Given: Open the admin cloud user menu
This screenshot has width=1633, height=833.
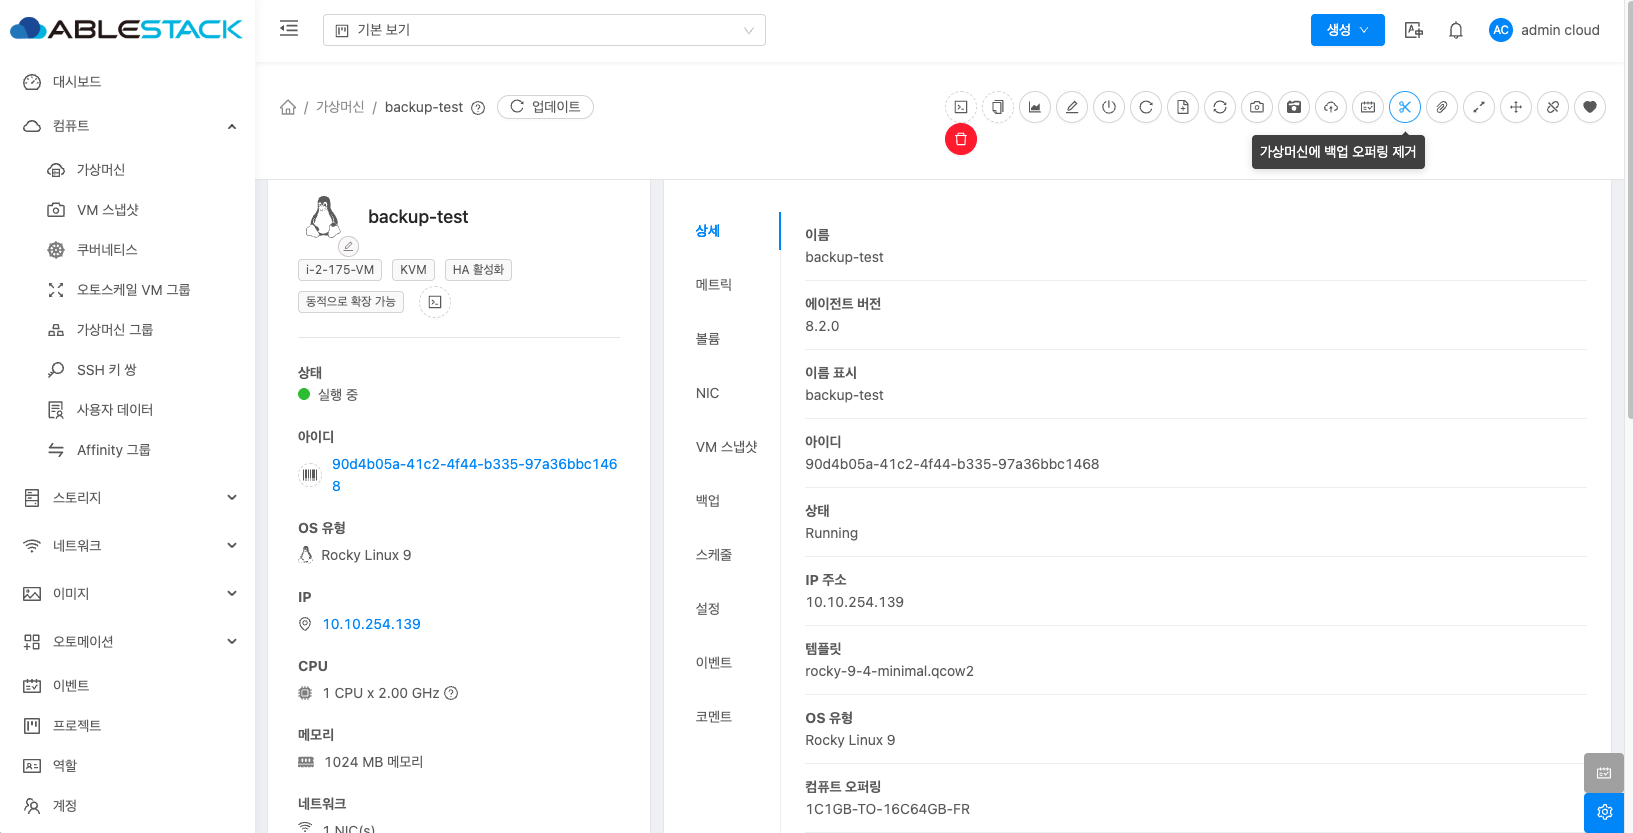Looking at the screenshot, I should tap(1544, 30).
